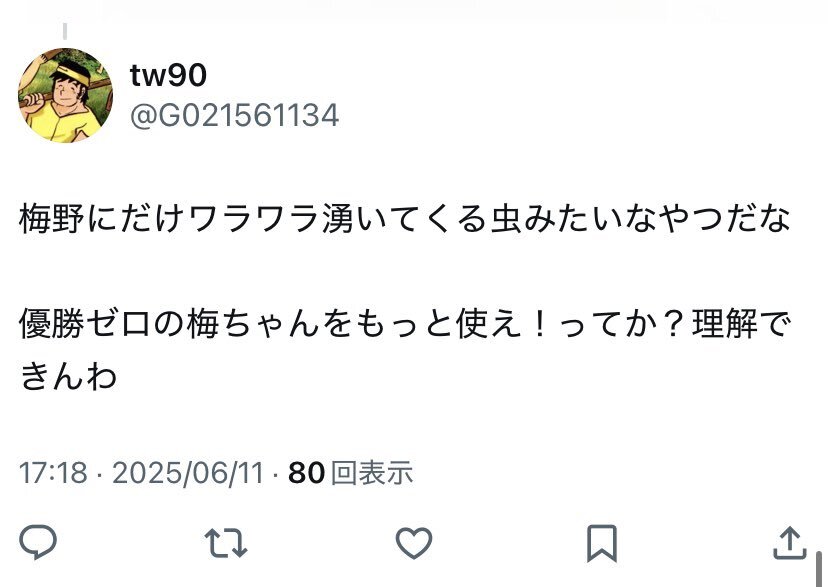Click the scrollbar thumb at the right edge
Screen dimensions: 828x587
819,569
